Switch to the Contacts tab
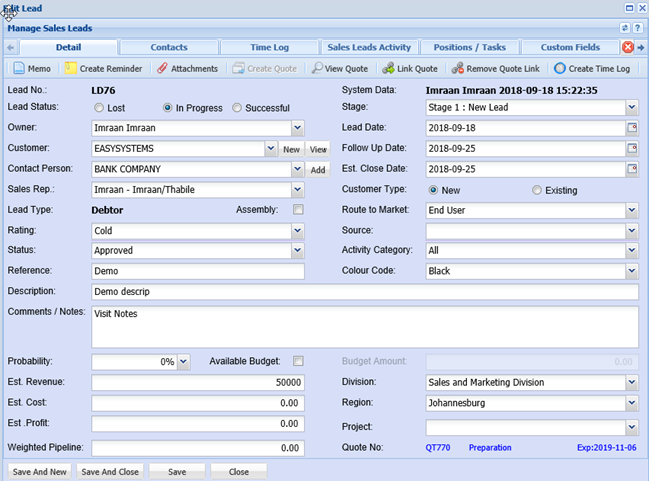Screen dimensions: 650x482 [x=168, y=47]
